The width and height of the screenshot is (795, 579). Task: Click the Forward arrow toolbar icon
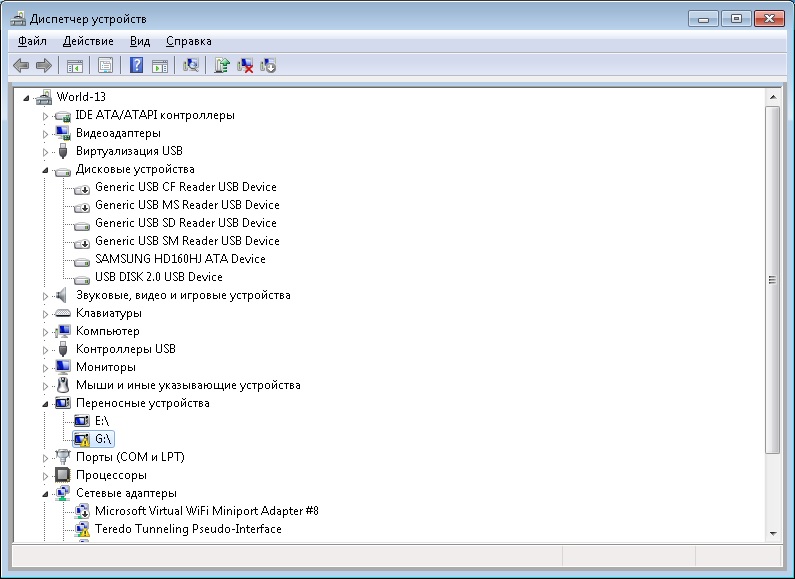(x=44, y=65)
